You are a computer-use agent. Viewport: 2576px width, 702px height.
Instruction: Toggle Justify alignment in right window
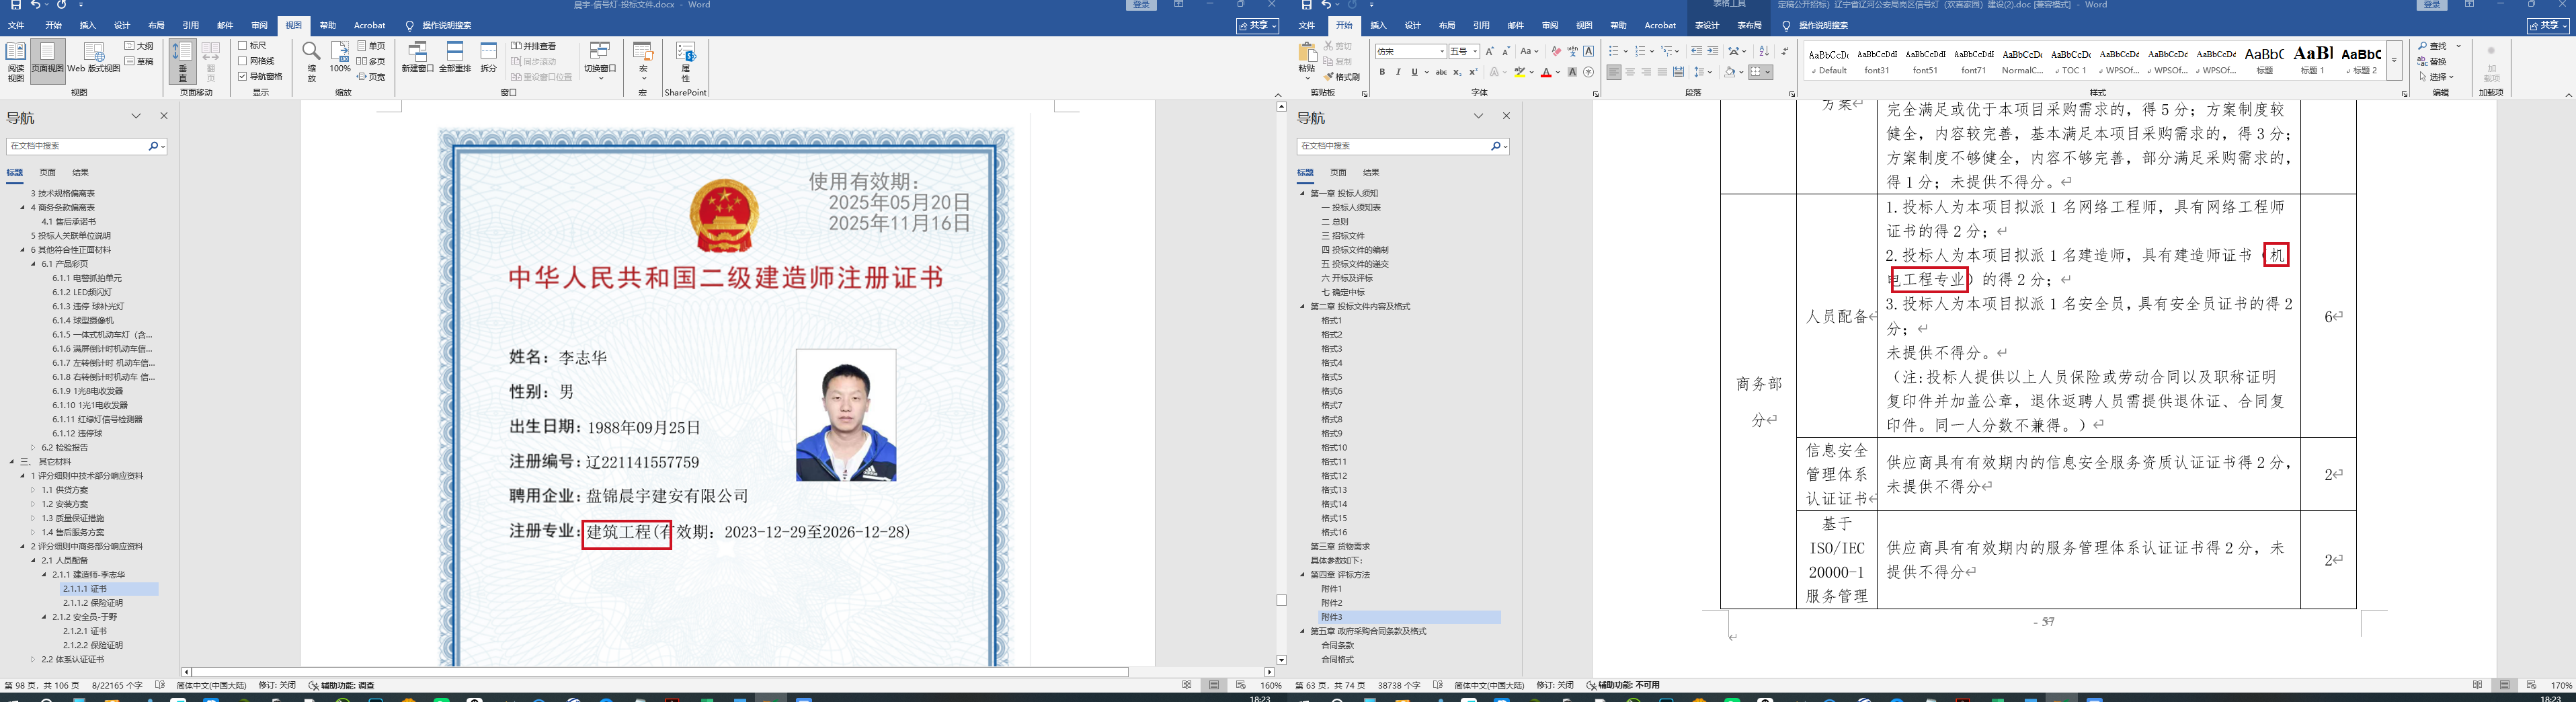pyautogui.click(x=1662, y=72)
